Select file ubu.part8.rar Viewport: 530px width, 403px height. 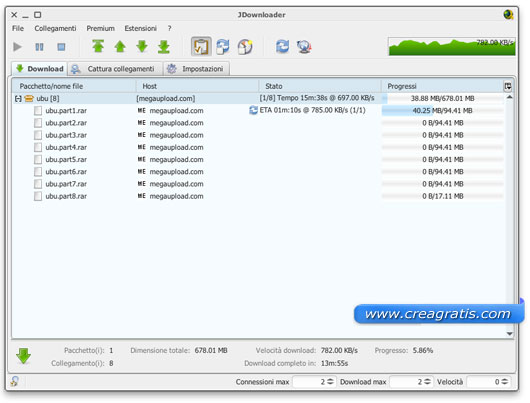66,196
